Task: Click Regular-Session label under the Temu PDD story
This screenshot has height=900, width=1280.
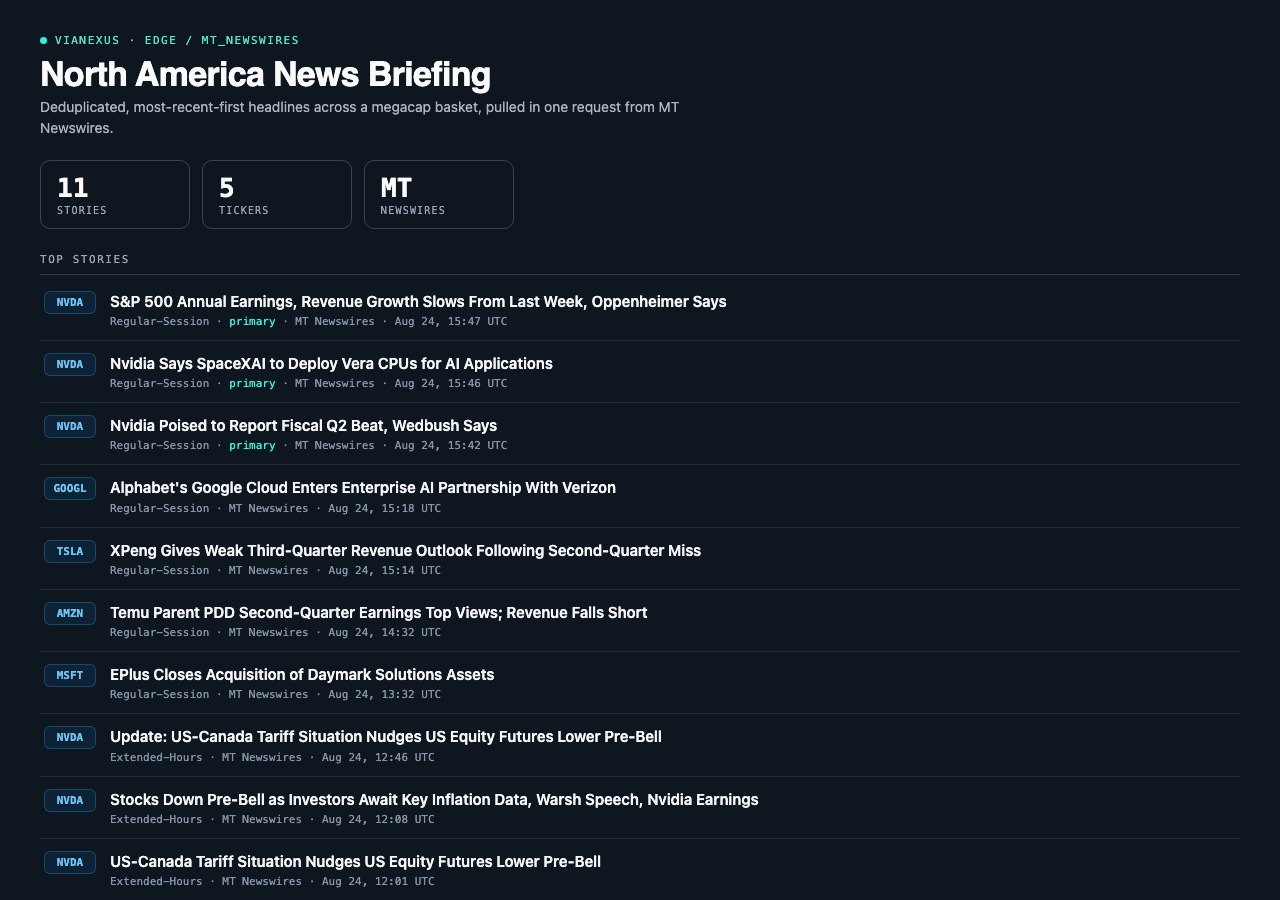Action: click(x=160, y=633)
